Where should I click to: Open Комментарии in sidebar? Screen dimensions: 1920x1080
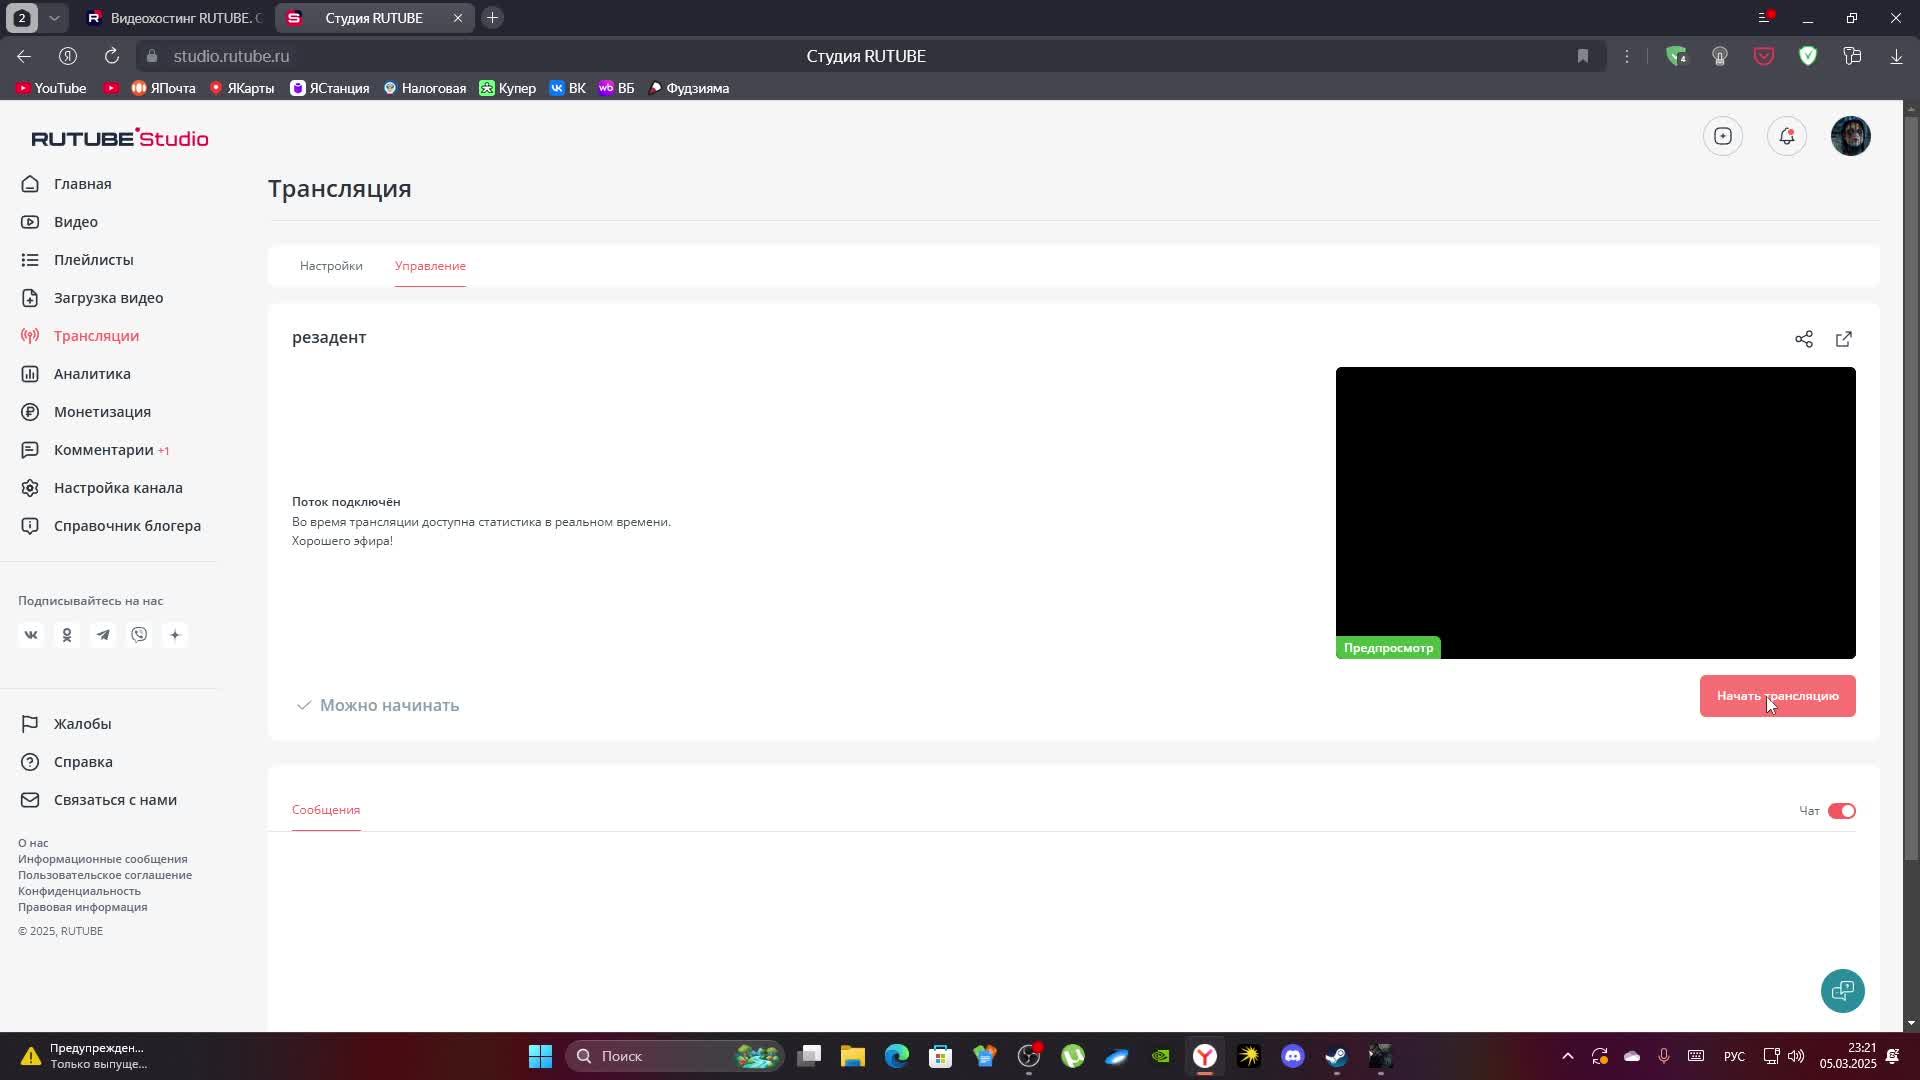pyautogui.click(x=104, y=450)
